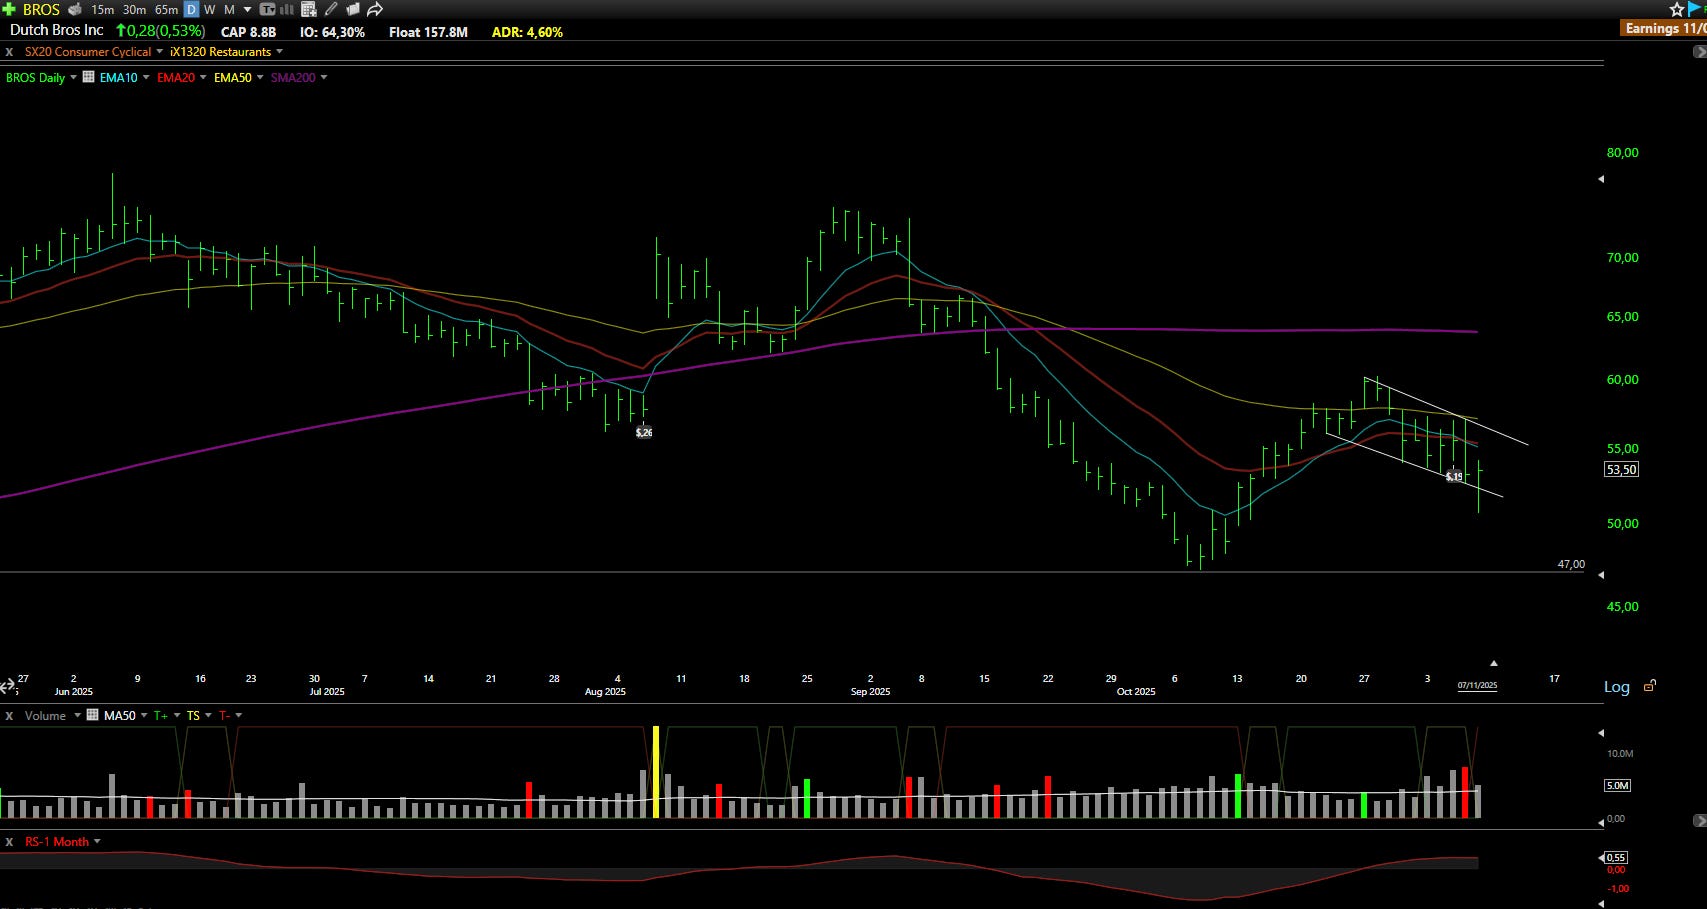This screenshot has width=1707, height=909.
Task: Click the 0,55 RS value label
Action: [x=1616, y=858]
